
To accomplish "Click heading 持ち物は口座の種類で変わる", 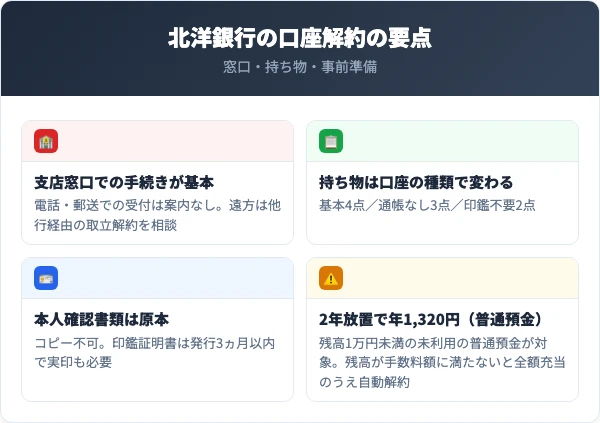I will pyautogui.click(x=416, y=183).
